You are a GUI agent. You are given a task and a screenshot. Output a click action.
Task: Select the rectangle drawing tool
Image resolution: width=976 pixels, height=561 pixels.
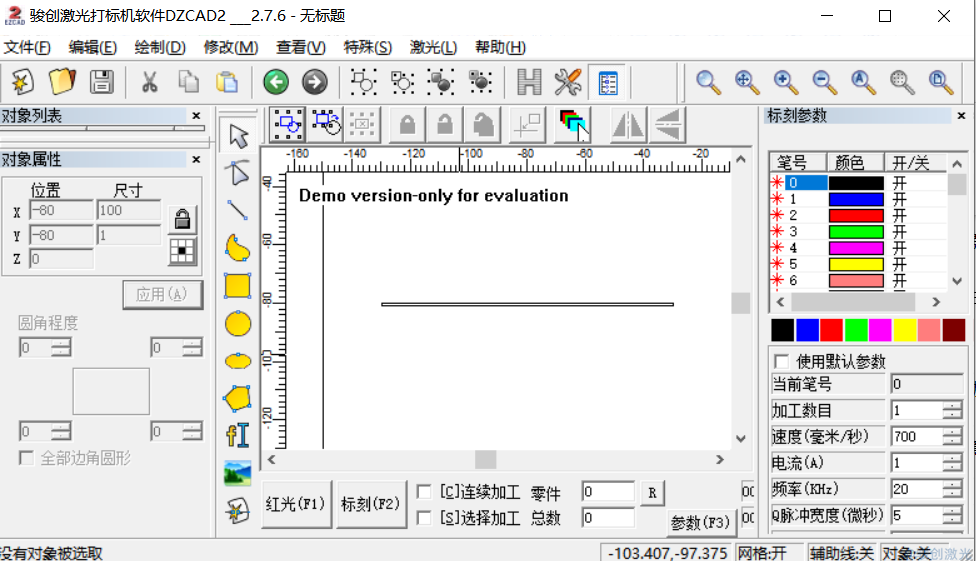tap(238, 286)
